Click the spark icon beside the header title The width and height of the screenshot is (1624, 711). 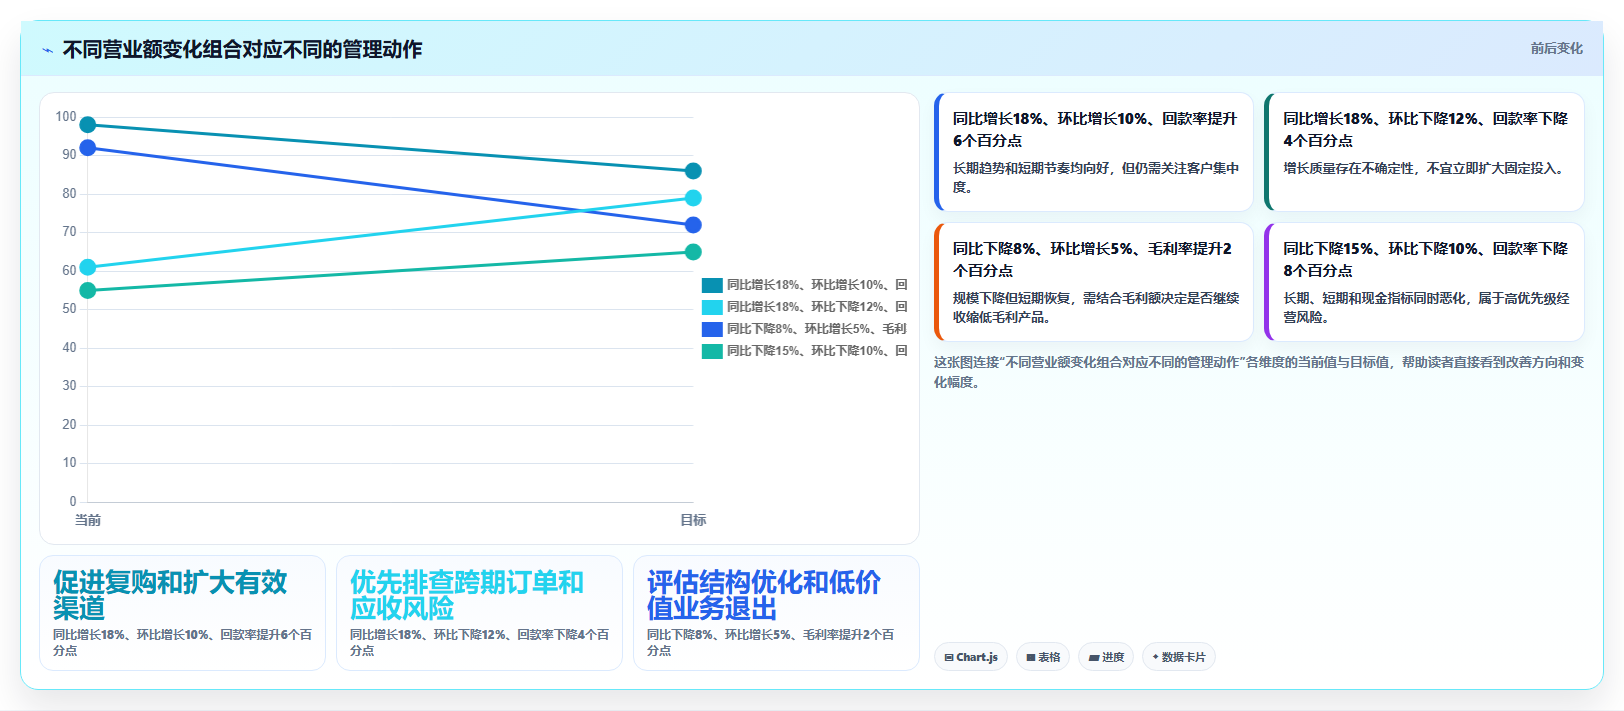pos(47,50)
